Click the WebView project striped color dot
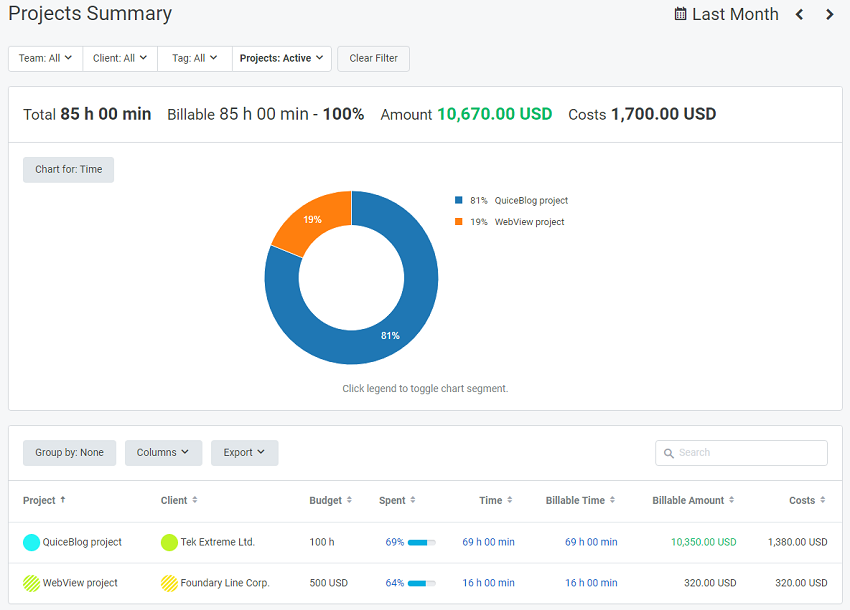Viewport: 850px width, 610px height. [29, 582]
